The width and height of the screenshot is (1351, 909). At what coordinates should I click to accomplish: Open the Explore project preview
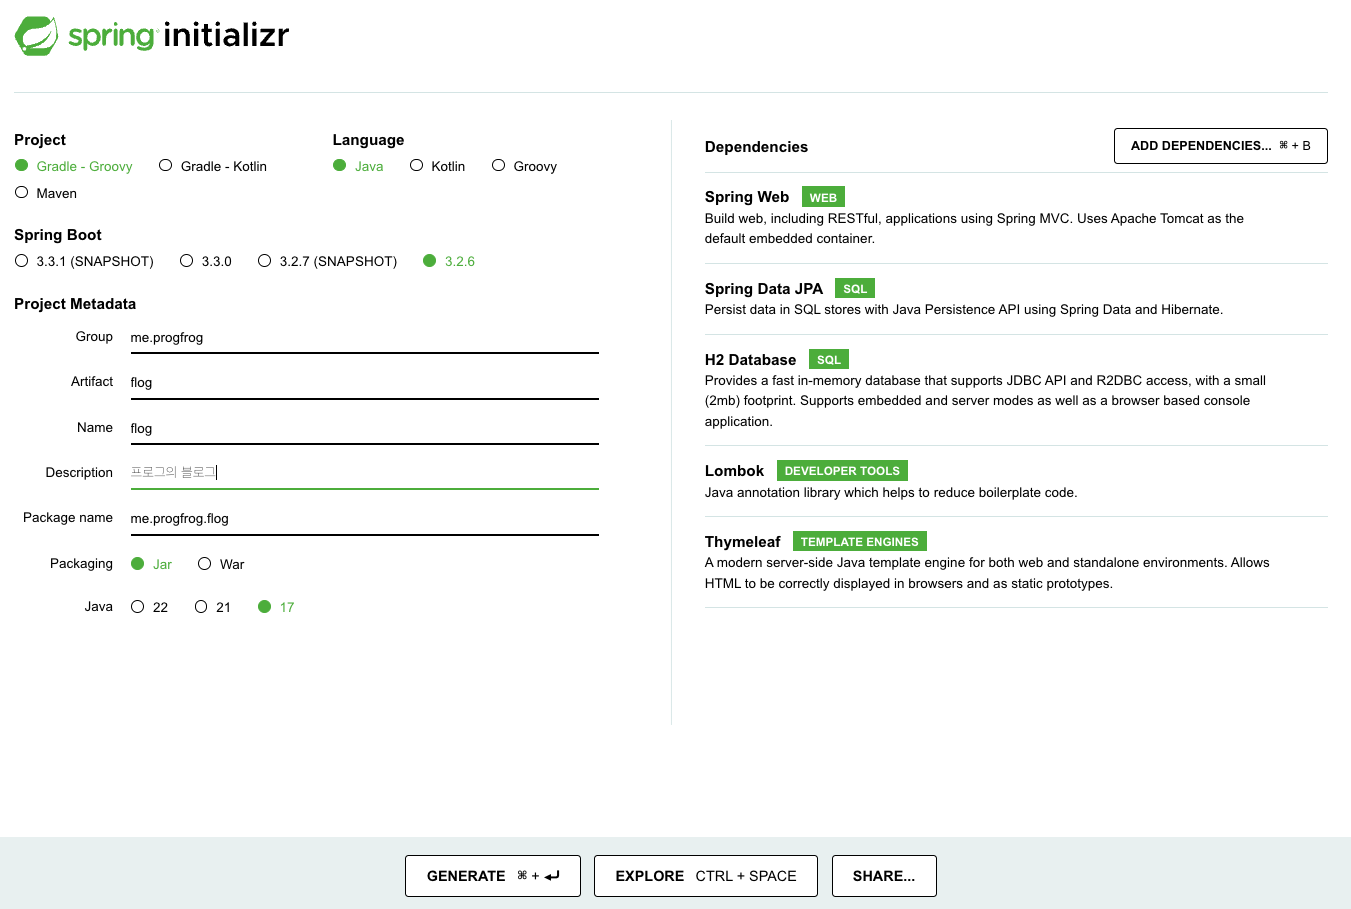point(706,876)
